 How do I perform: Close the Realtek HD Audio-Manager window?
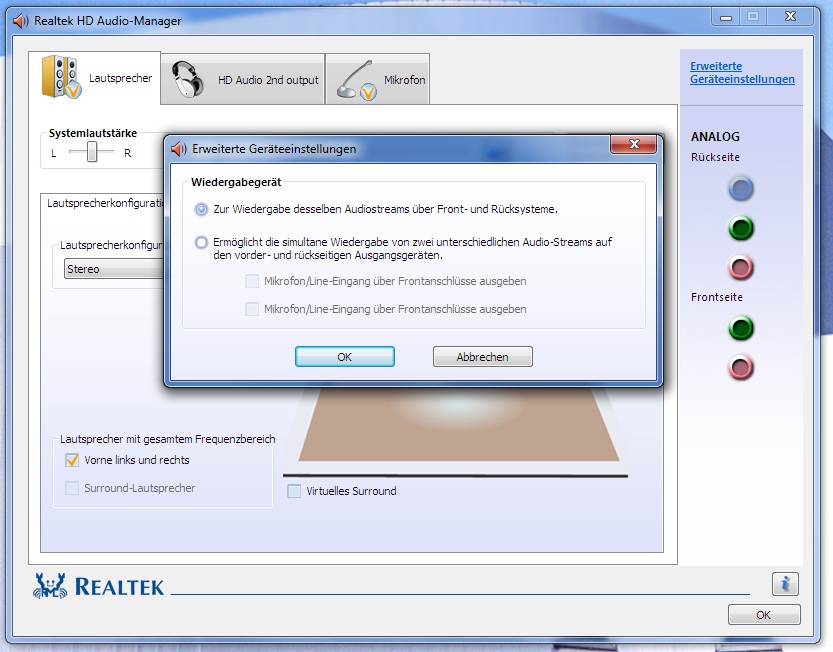click(x=790, y=17)
